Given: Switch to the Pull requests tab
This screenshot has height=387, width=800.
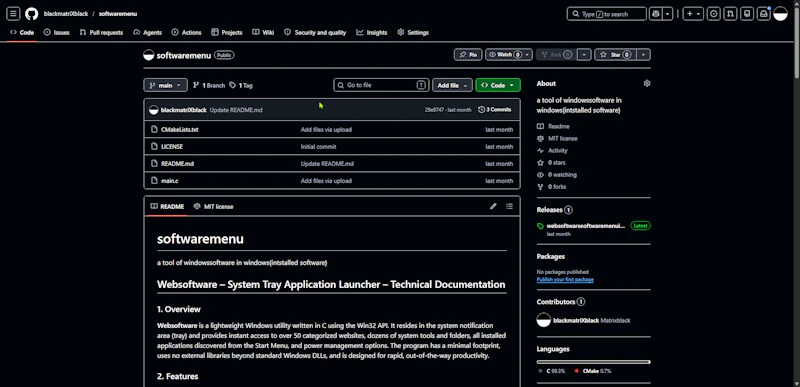Looking at the screenshot, I should click(101, 32).
